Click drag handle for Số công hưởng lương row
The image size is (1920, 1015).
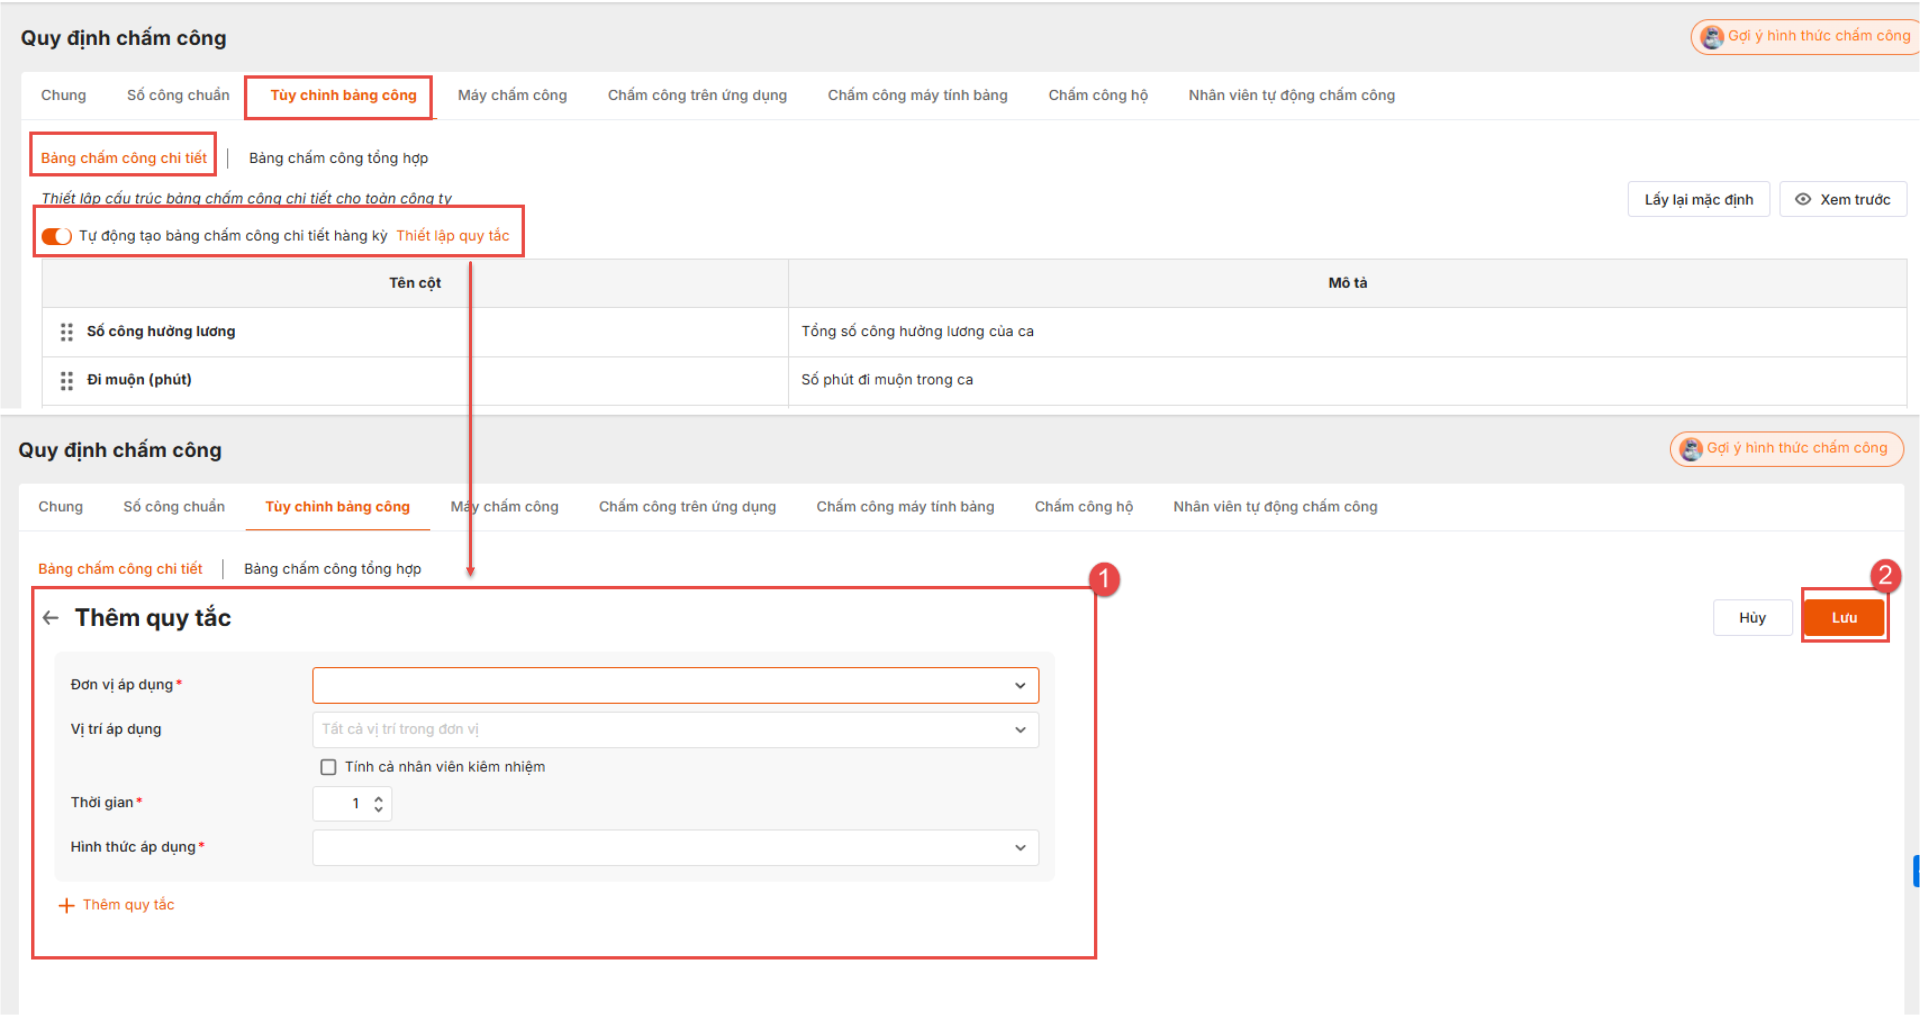(66, 332)
